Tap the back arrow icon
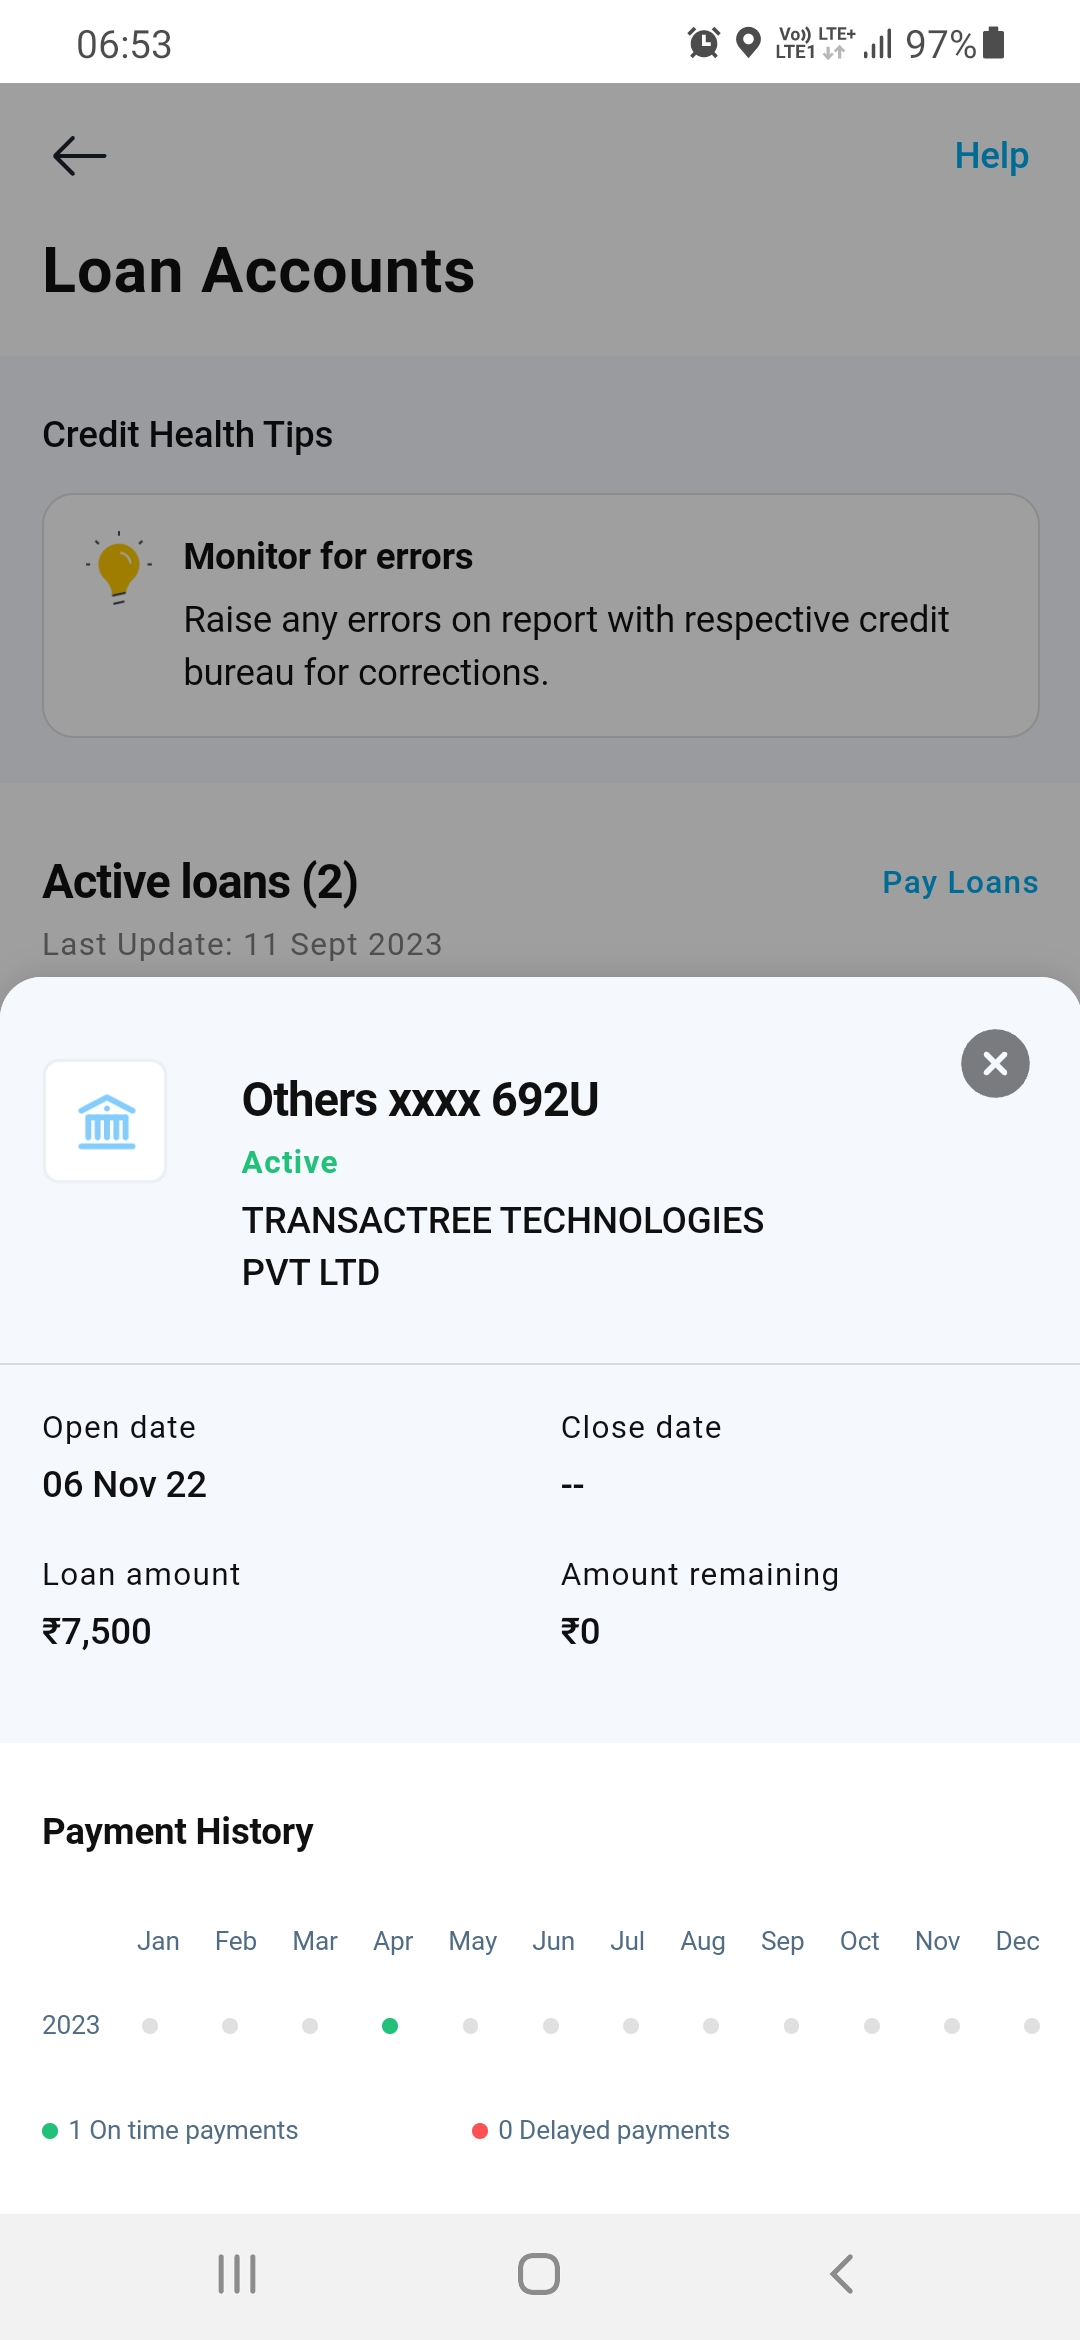 (79, 156)
